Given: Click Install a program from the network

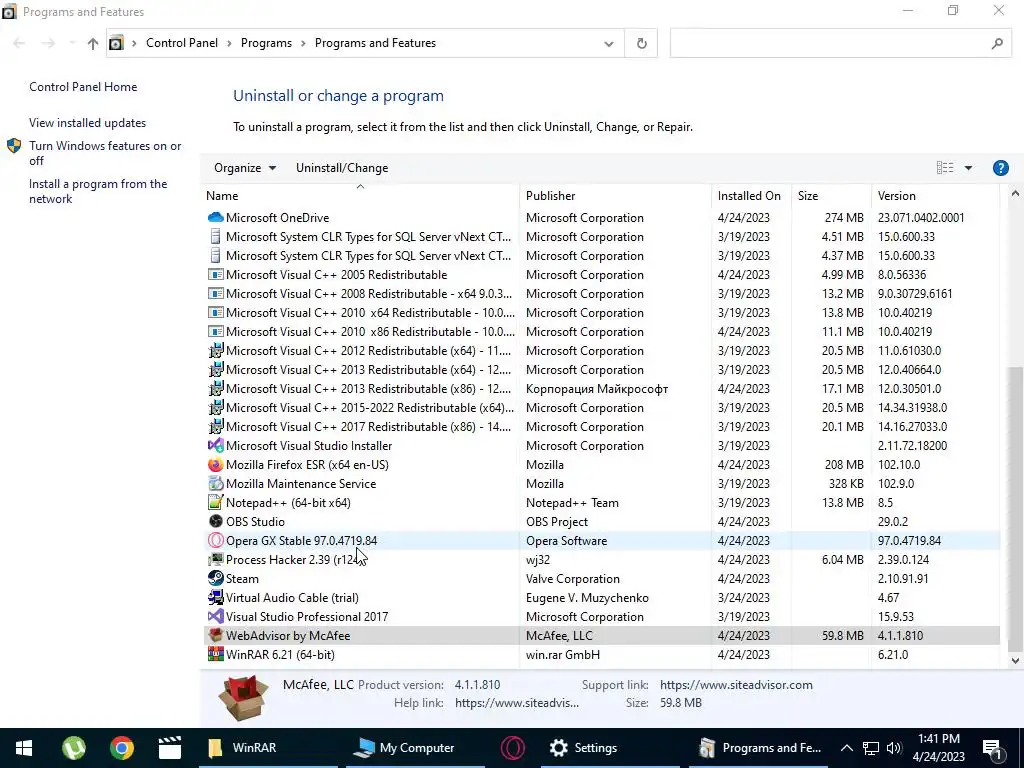Looking at the screenshot, I should (x=98, y=191).
